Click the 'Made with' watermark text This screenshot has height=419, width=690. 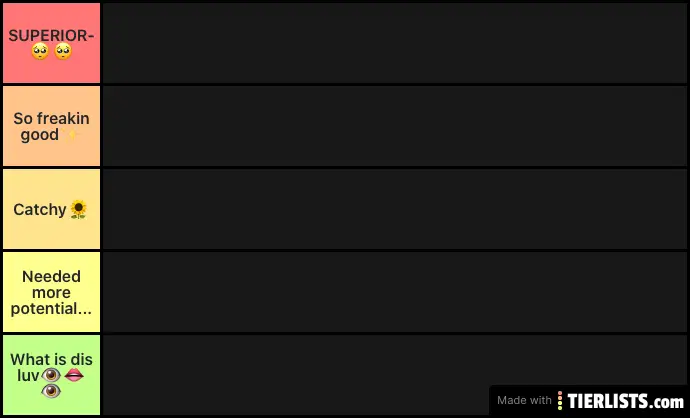[524, 401]
